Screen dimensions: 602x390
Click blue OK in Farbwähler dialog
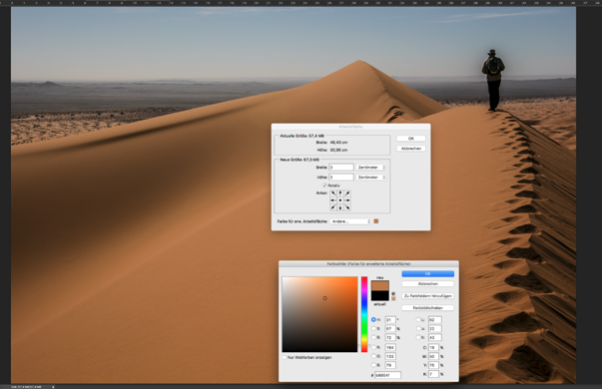pos(428,274)
